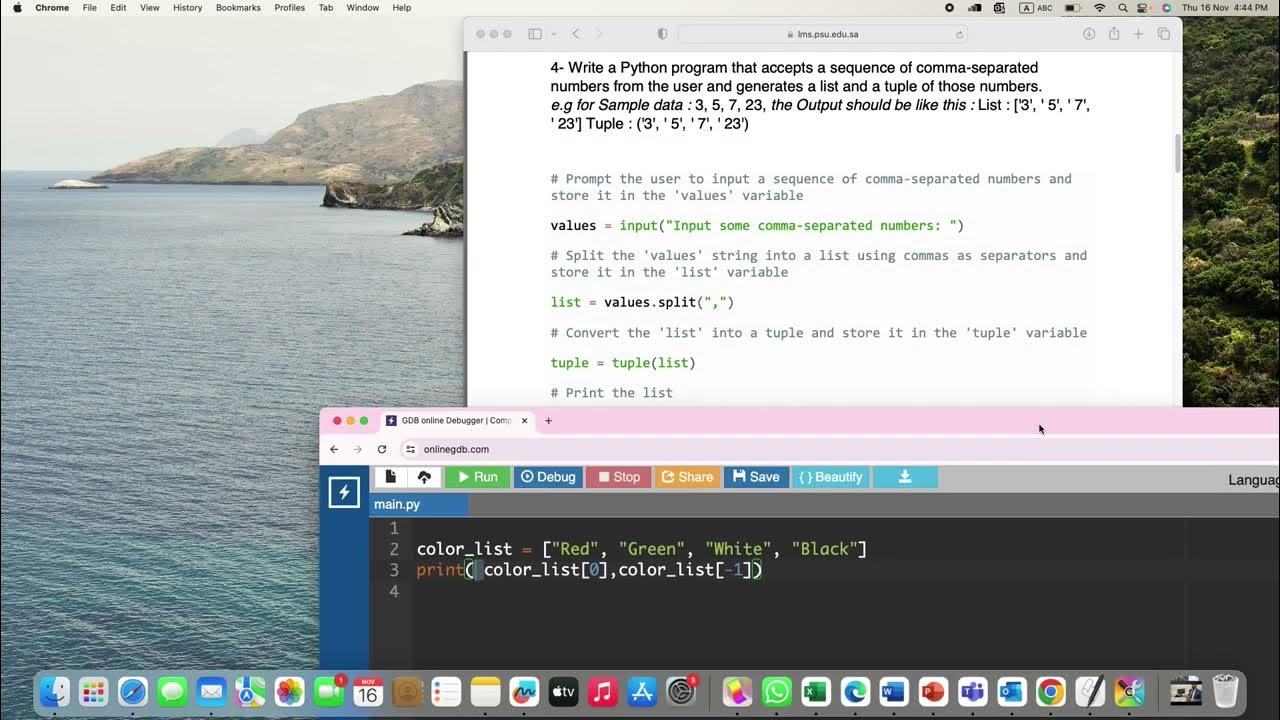The height and width of the screenshot is (720, 1280).
Task: Reload the Safari page
Action: pyautogui.click(x=960, y=34)
